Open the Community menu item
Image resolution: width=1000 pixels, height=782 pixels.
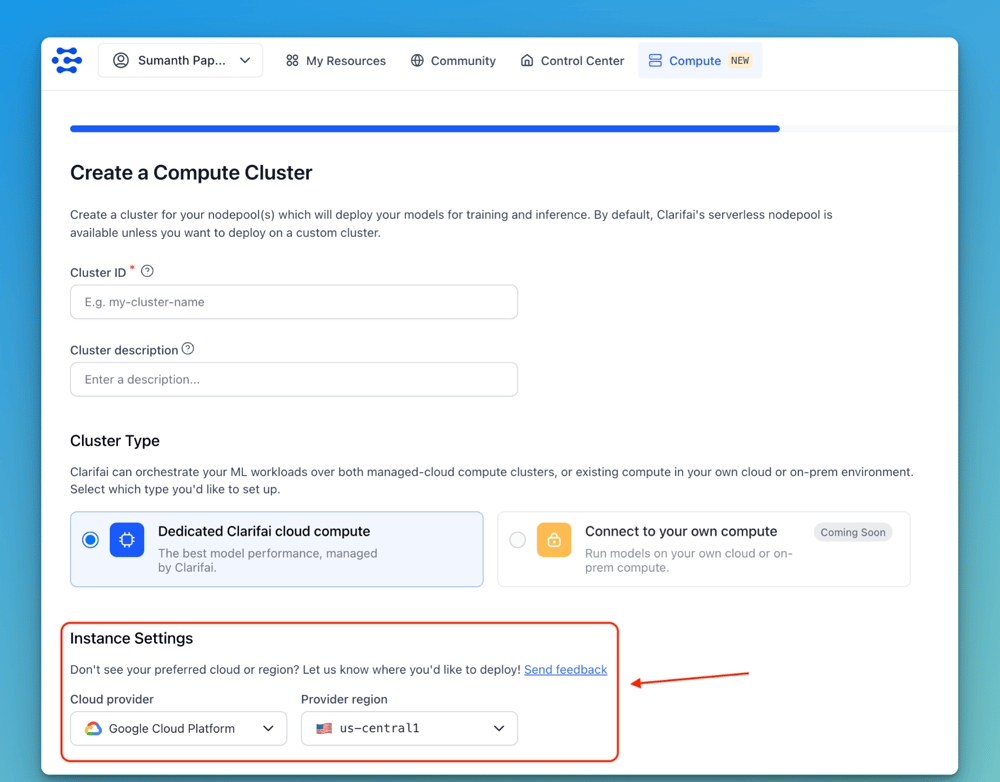pyautogui.click(x=453, y=61)
